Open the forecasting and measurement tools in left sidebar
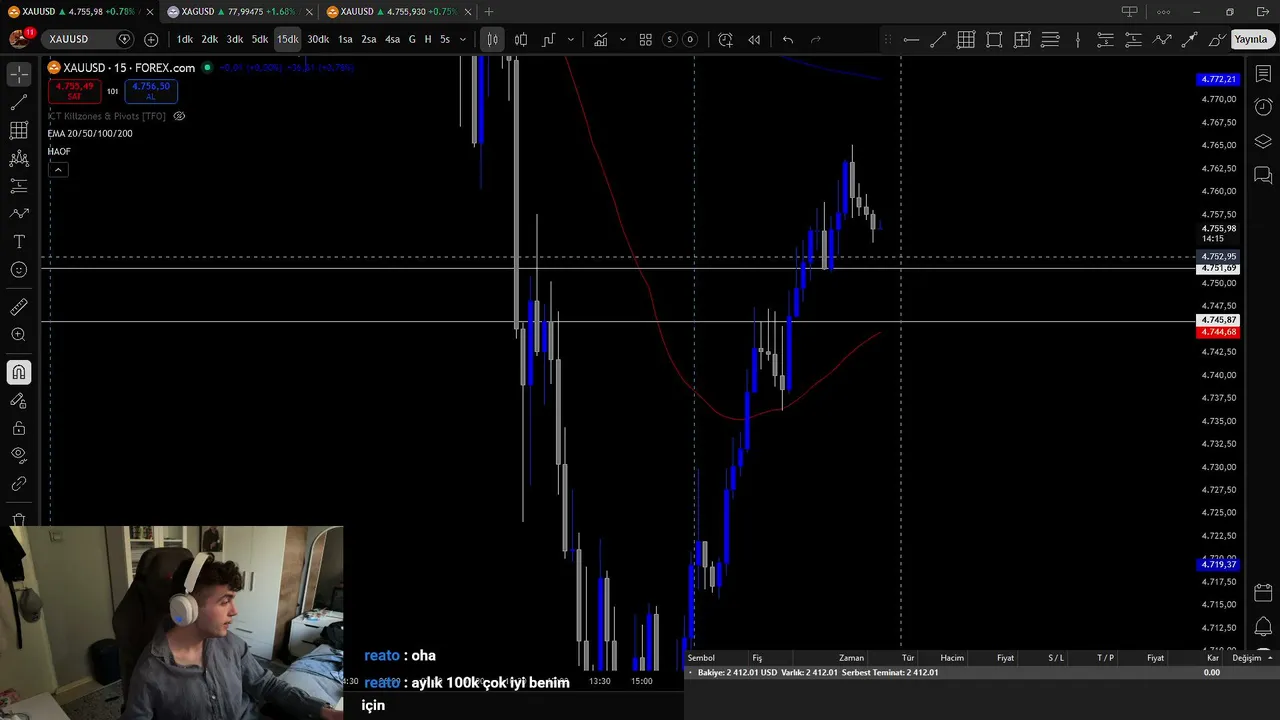This screenshot has height=720, width=1280. (x=19, y=186)
